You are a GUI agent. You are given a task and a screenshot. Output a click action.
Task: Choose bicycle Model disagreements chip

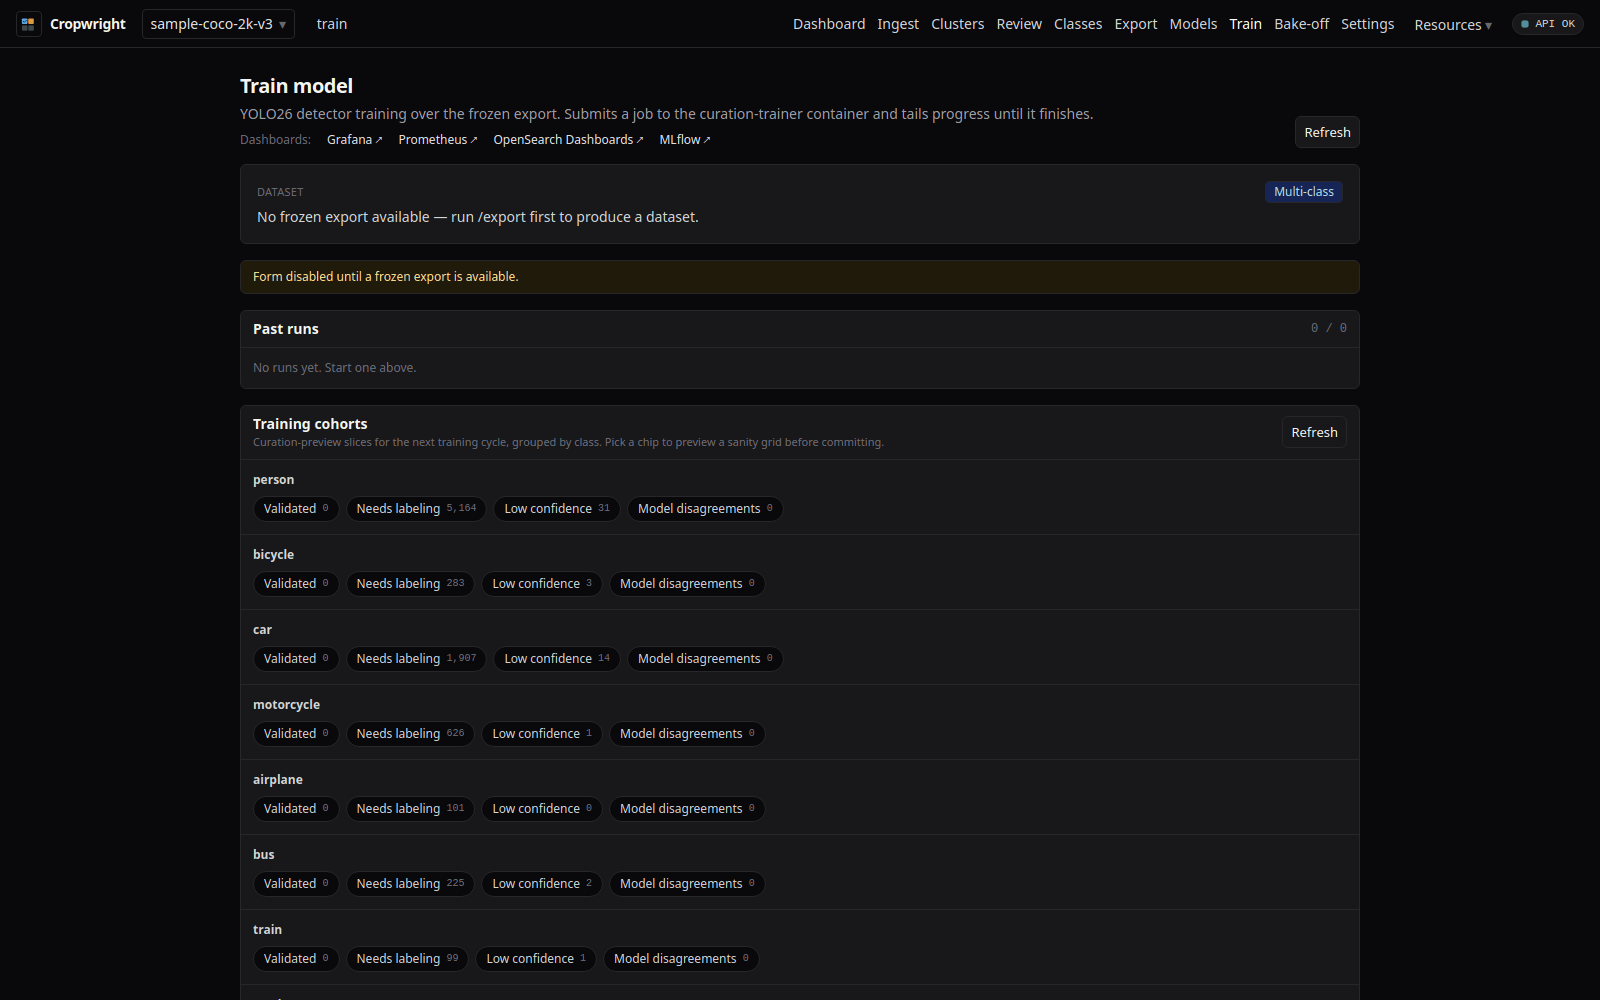(x=687, y=584)
